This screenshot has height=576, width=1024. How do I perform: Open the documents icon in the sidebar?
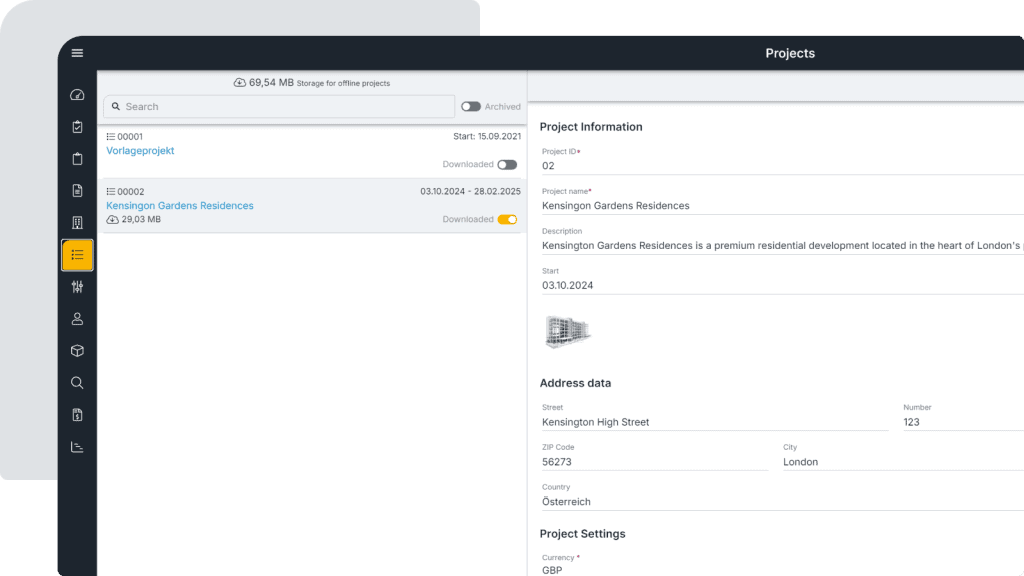(x=77, y=190)
